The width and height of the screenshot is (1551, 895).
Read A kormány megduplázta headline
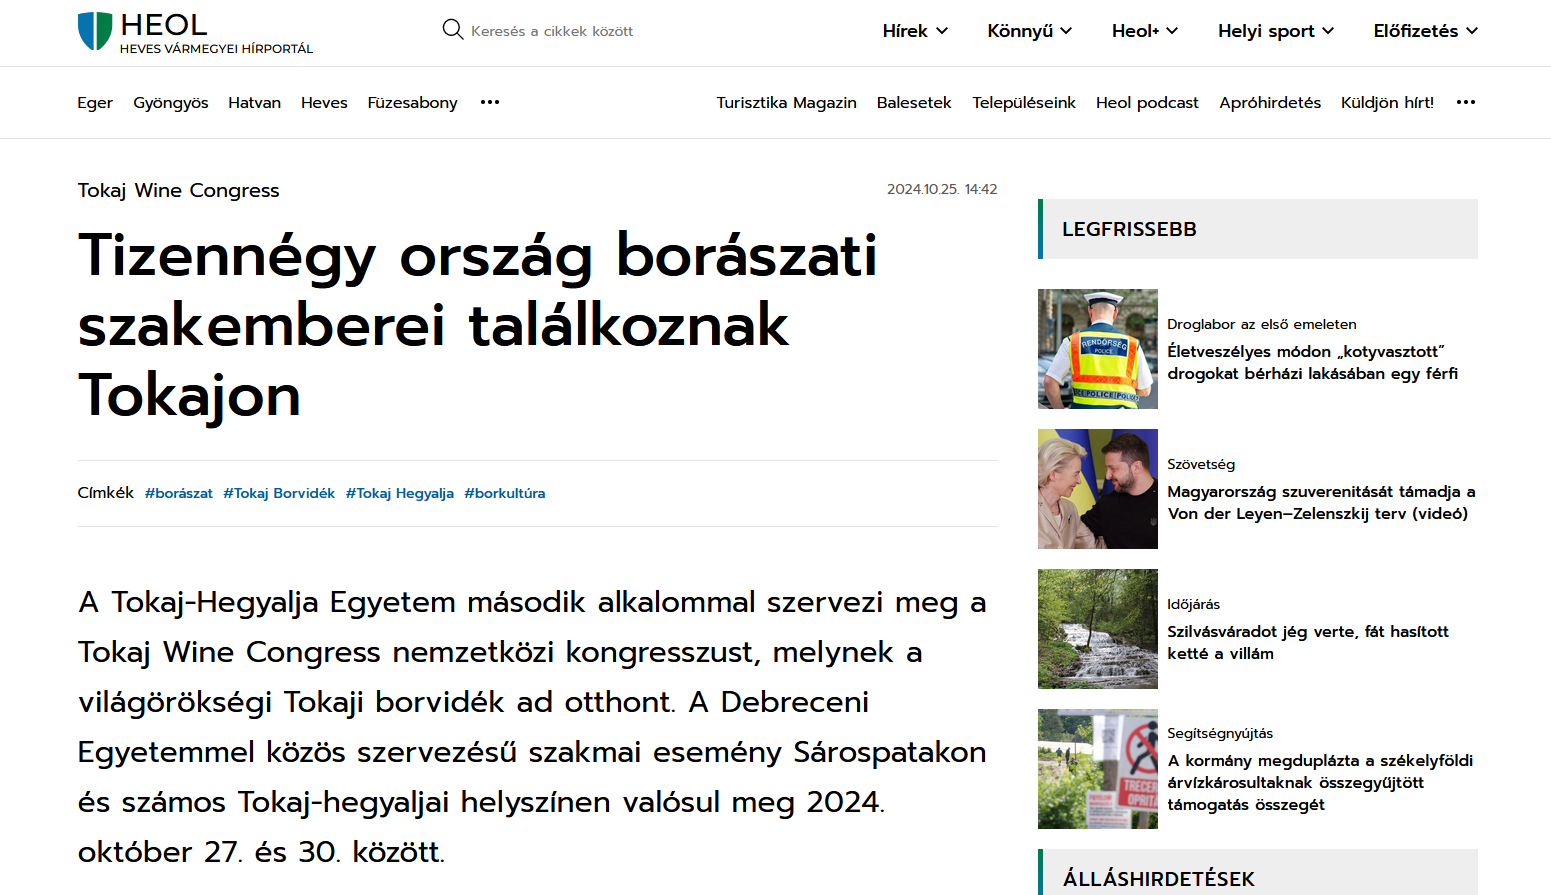(x=1320, y=782)
